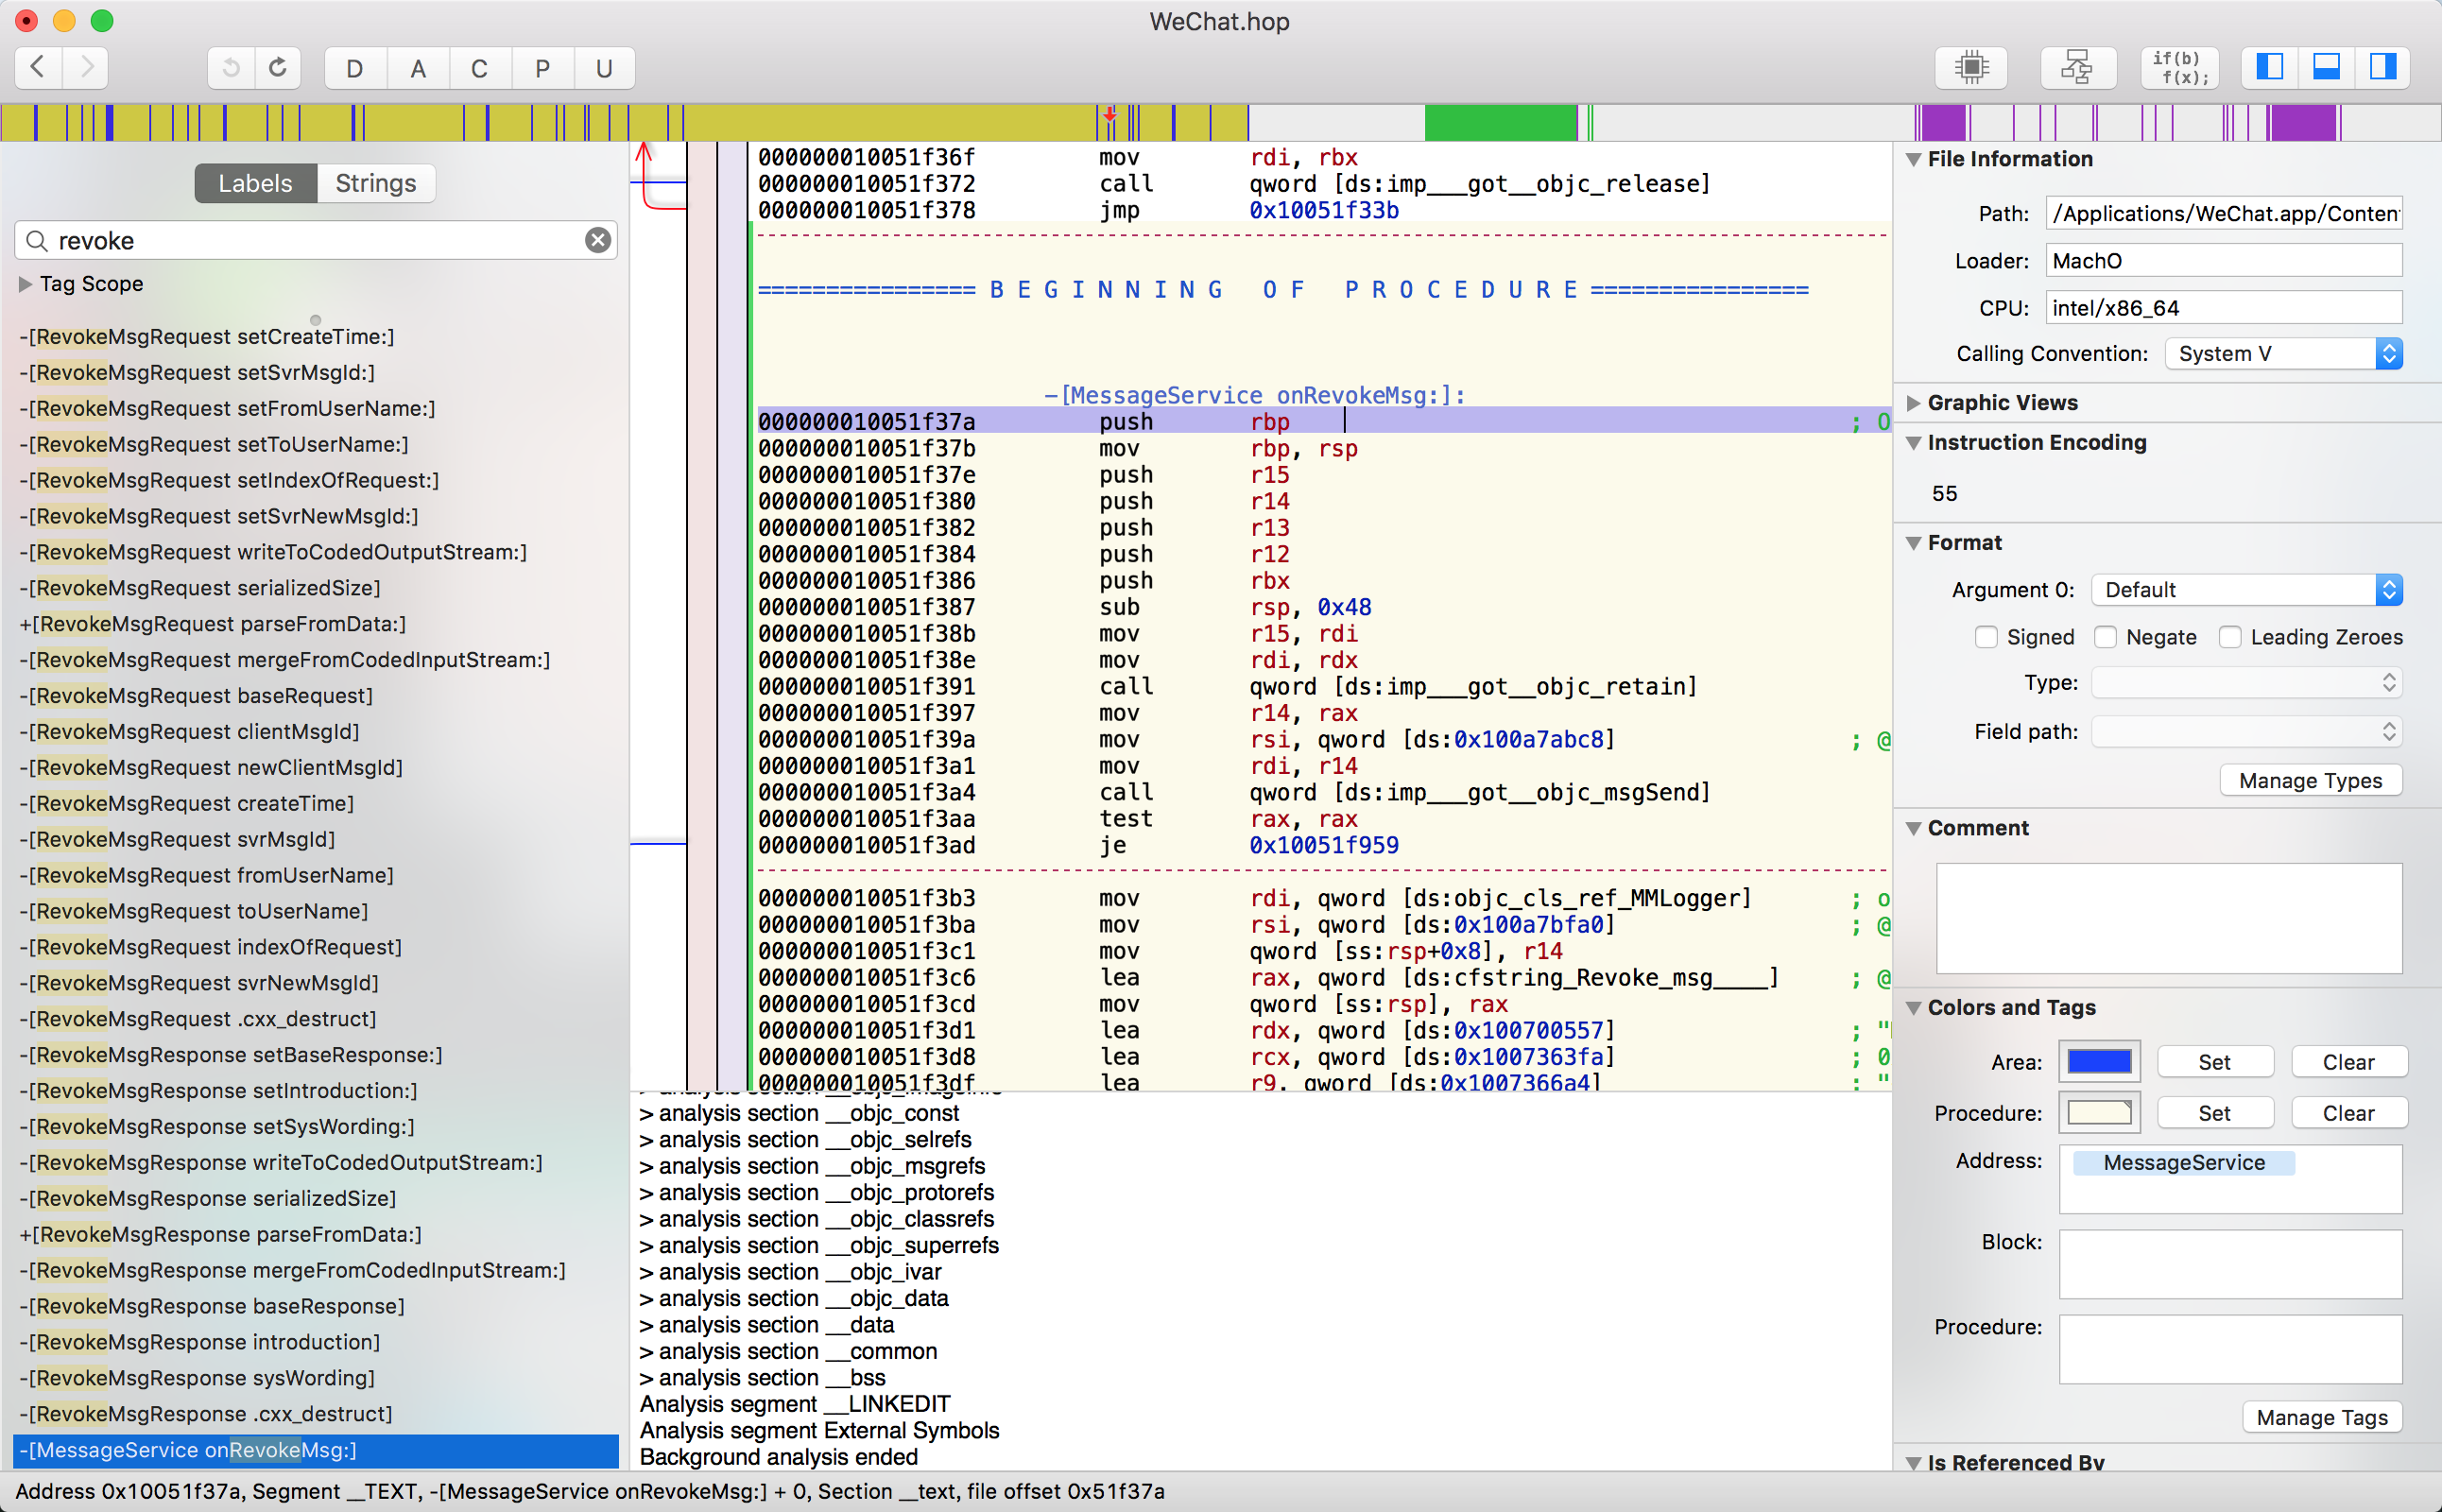
Task: Toggle the bottom console panel
Action: [2326, 67]
